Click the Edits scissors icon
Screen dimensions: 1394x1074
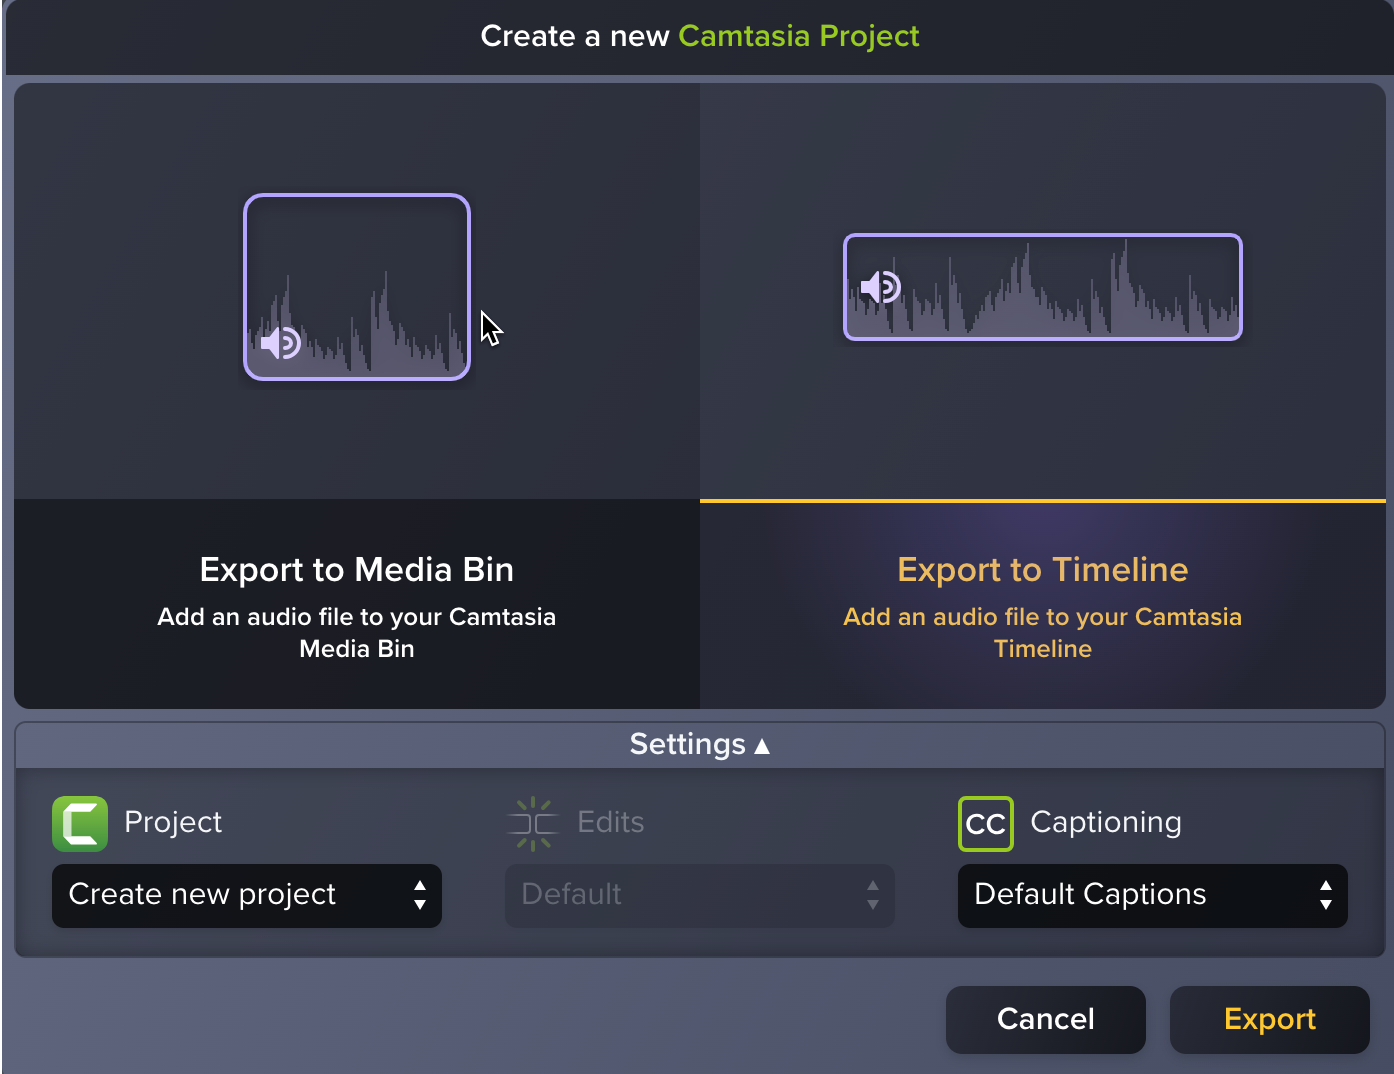tap(533, 823)
